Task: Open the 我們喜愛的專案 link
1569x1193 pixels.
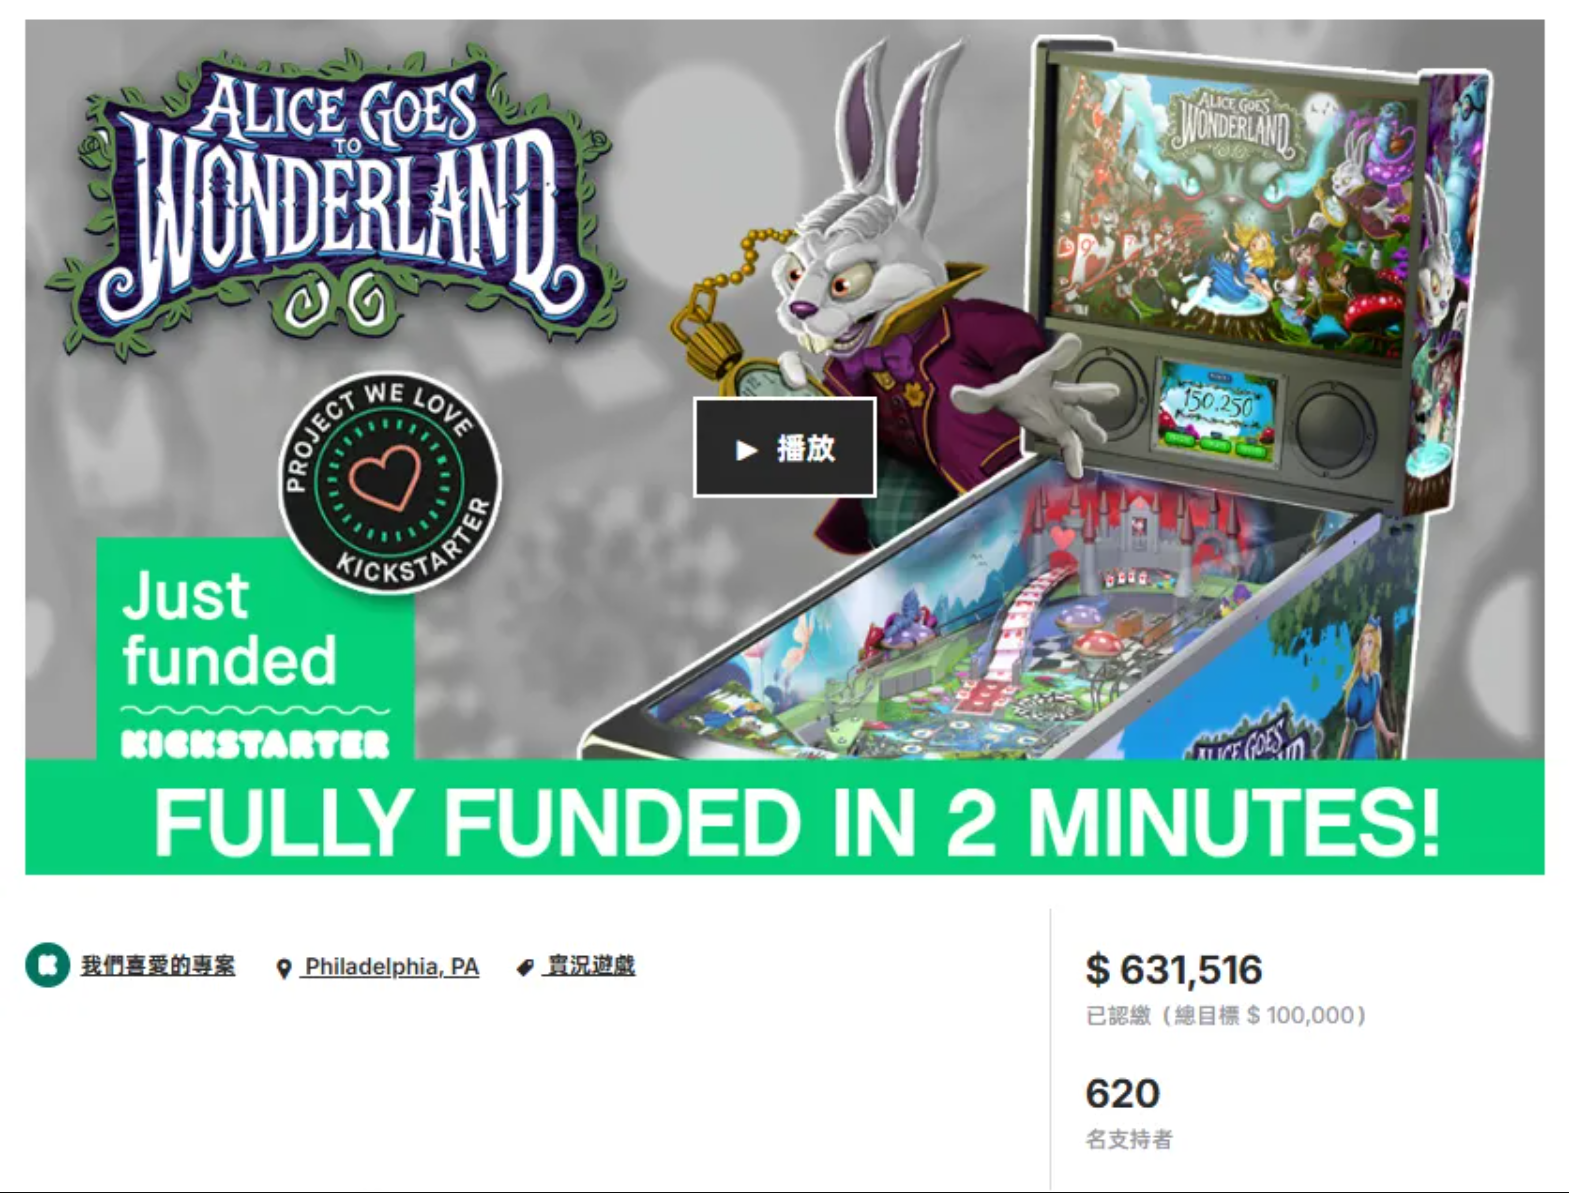Action: [158, 966]
